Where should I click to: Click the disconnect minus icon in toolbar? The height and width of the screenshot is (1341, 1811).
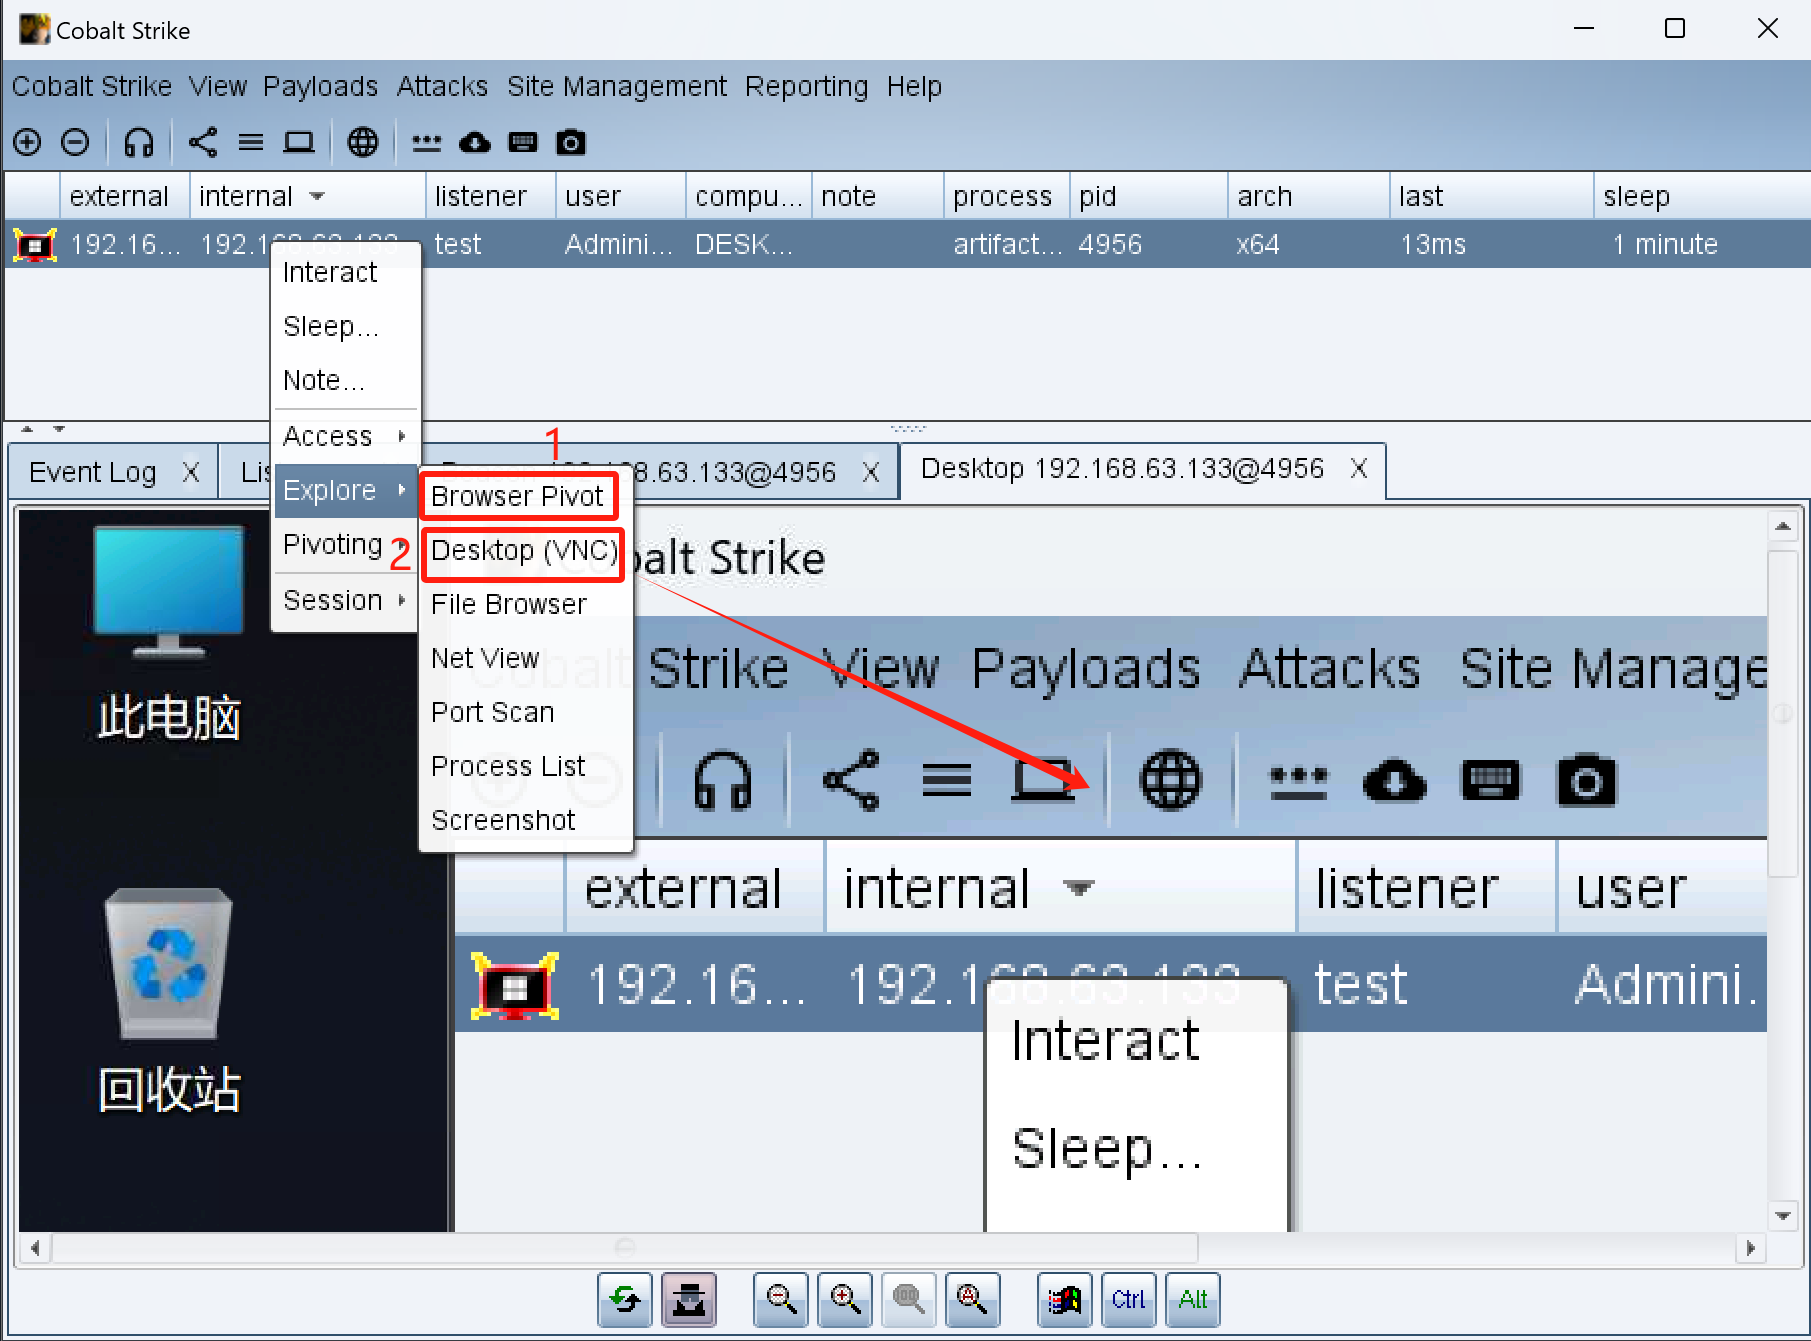(75, 142)
